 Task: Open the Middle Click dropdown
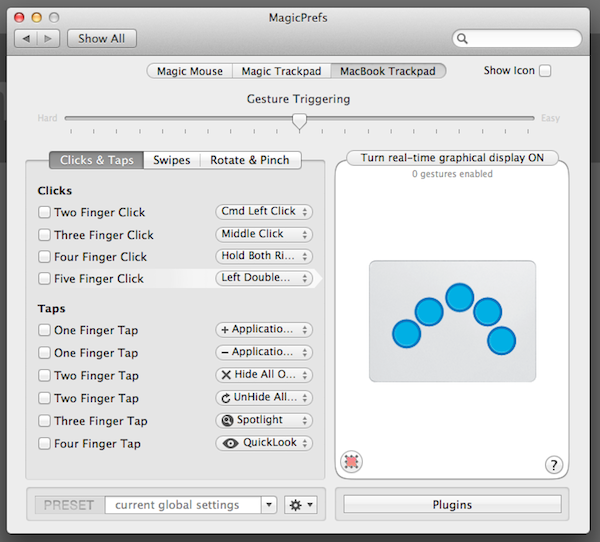[264, 234]
